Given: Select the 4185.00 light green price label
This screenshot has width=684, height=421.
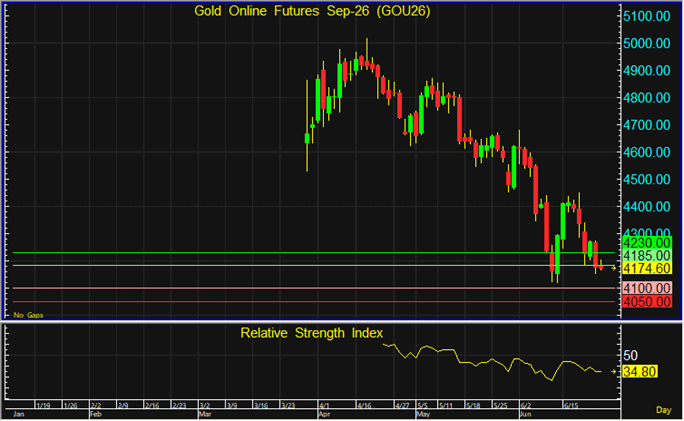Looking at the screenshot, I should tap(647, 256).
